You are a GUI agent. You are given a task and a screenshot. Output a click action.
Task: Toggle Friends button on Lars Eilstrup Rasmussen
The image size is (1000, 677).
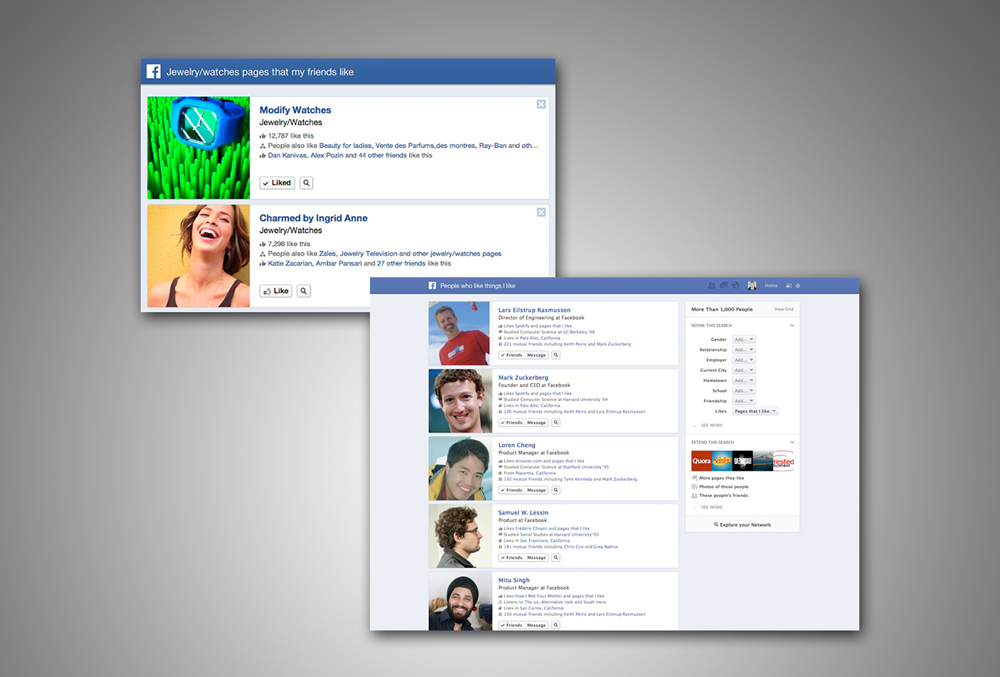click(511, 355)
